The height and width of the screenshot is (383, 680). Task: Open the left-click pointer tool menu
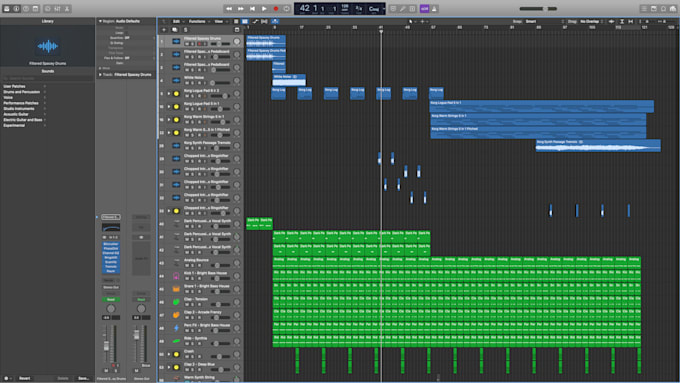pos(411,21)
